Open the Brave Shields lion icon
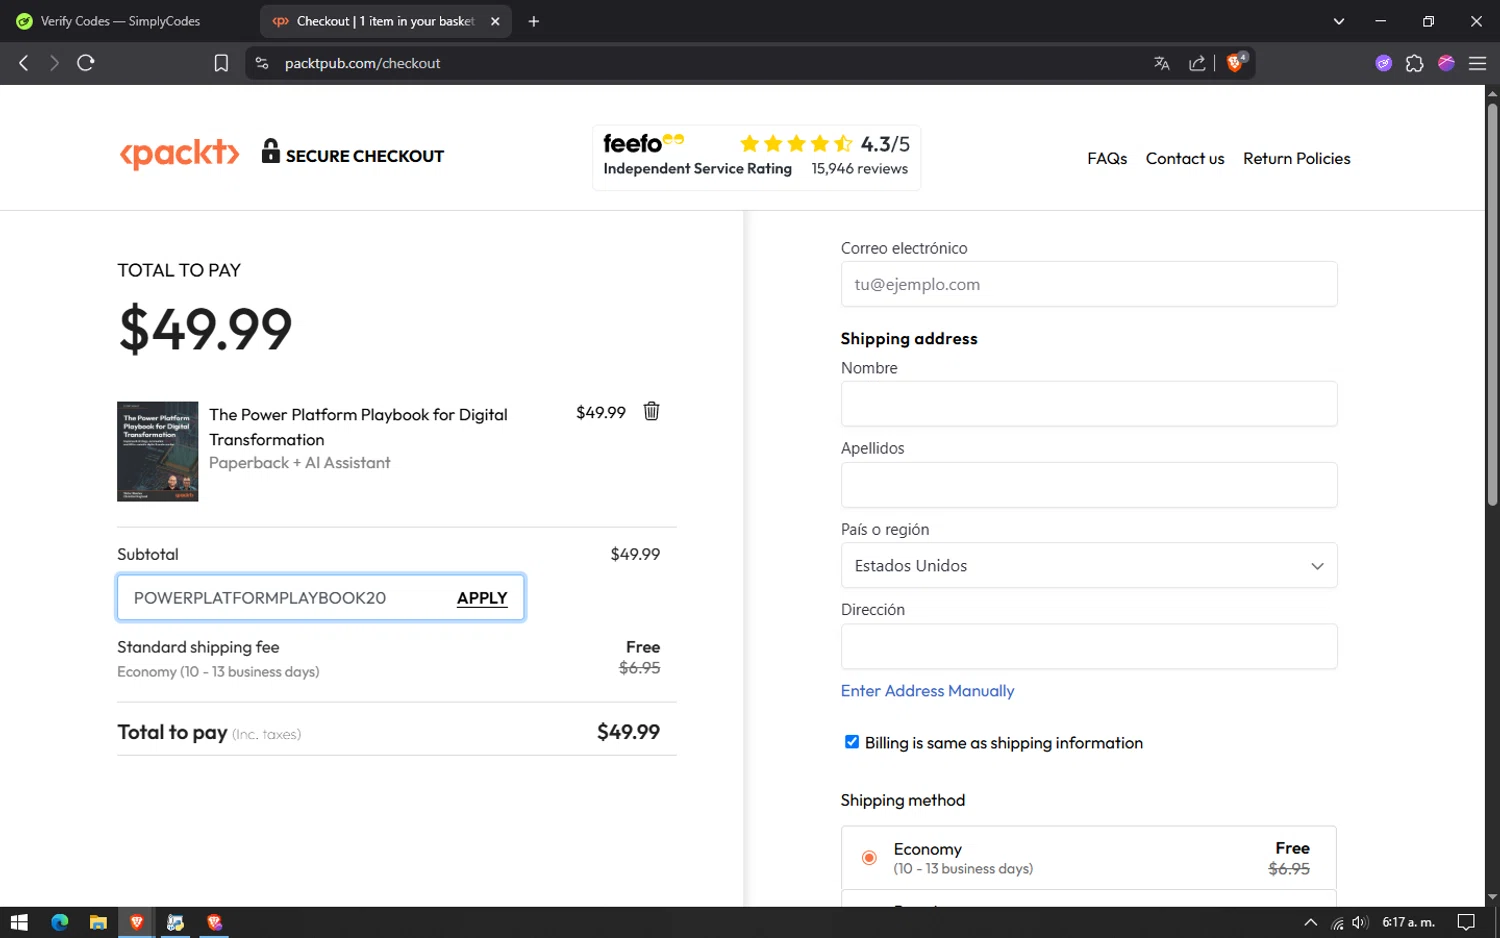The height and width of the screenshot is (938, 1500). 1236,62
